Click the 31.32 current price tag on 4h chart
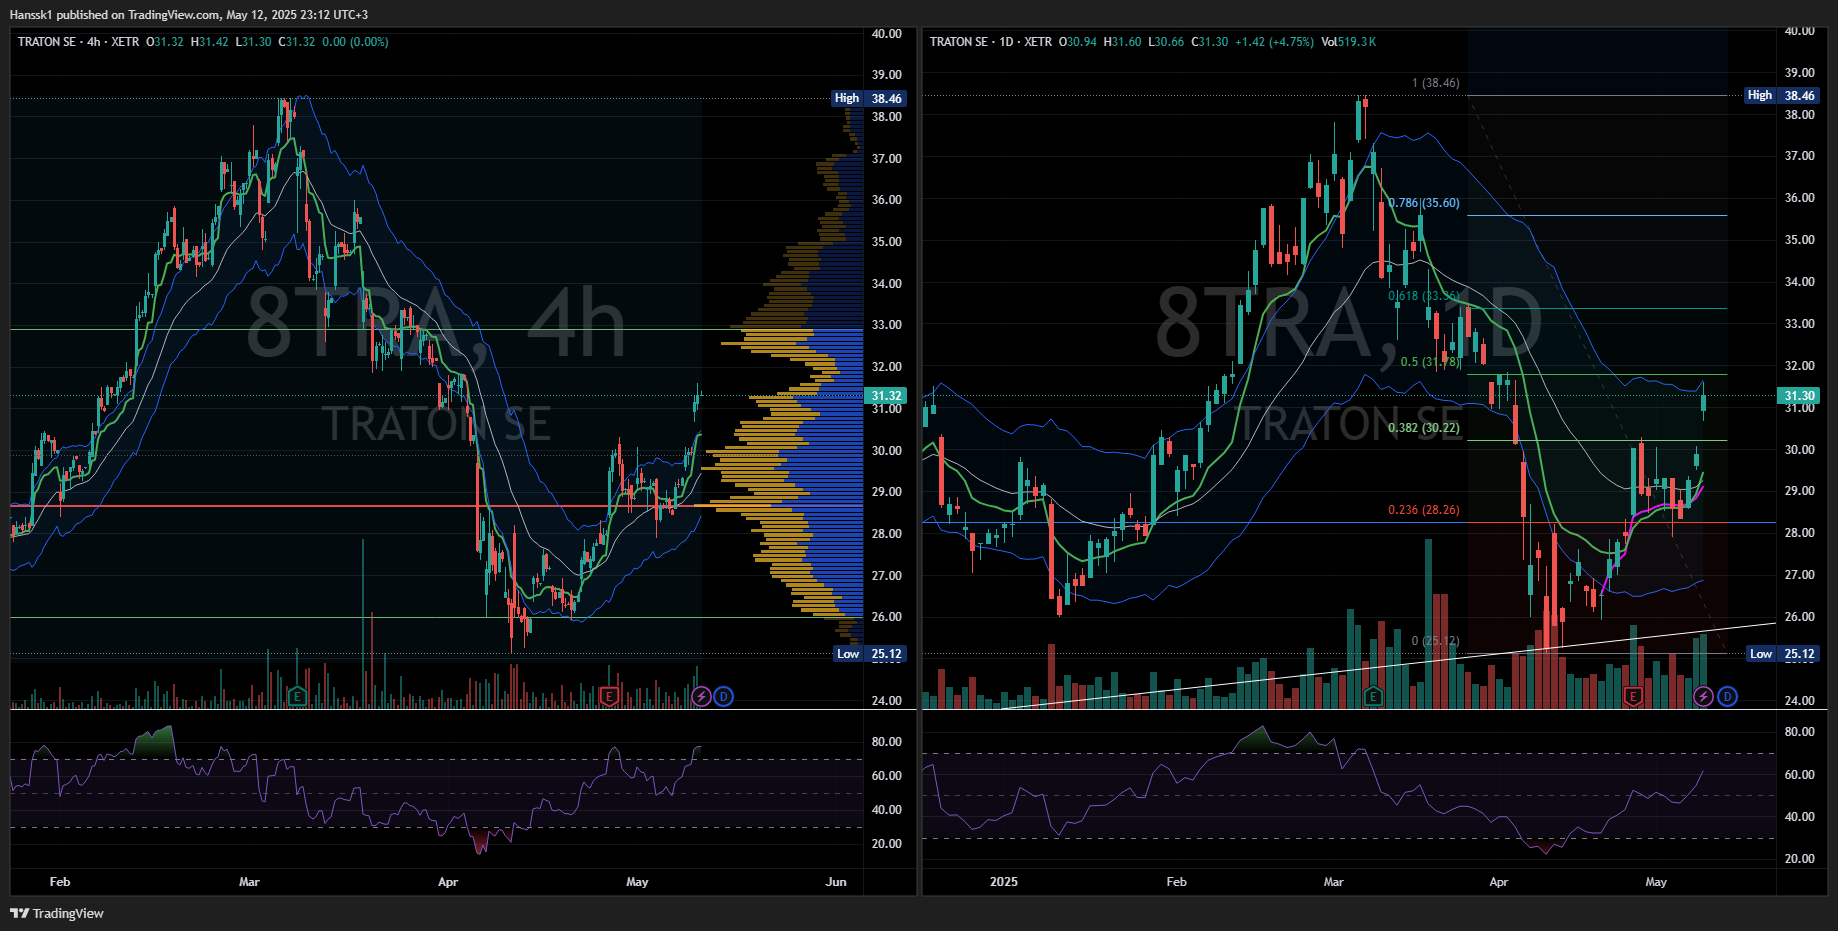Screen dimensions: 1838x931 point(886,396)
